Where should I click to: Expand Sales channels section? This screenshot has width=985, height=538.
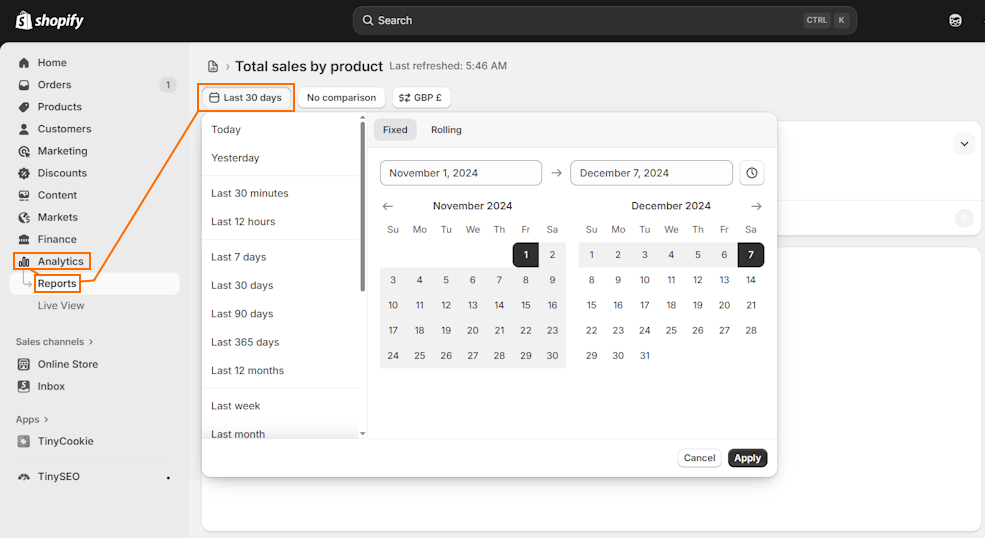point(55,342)
